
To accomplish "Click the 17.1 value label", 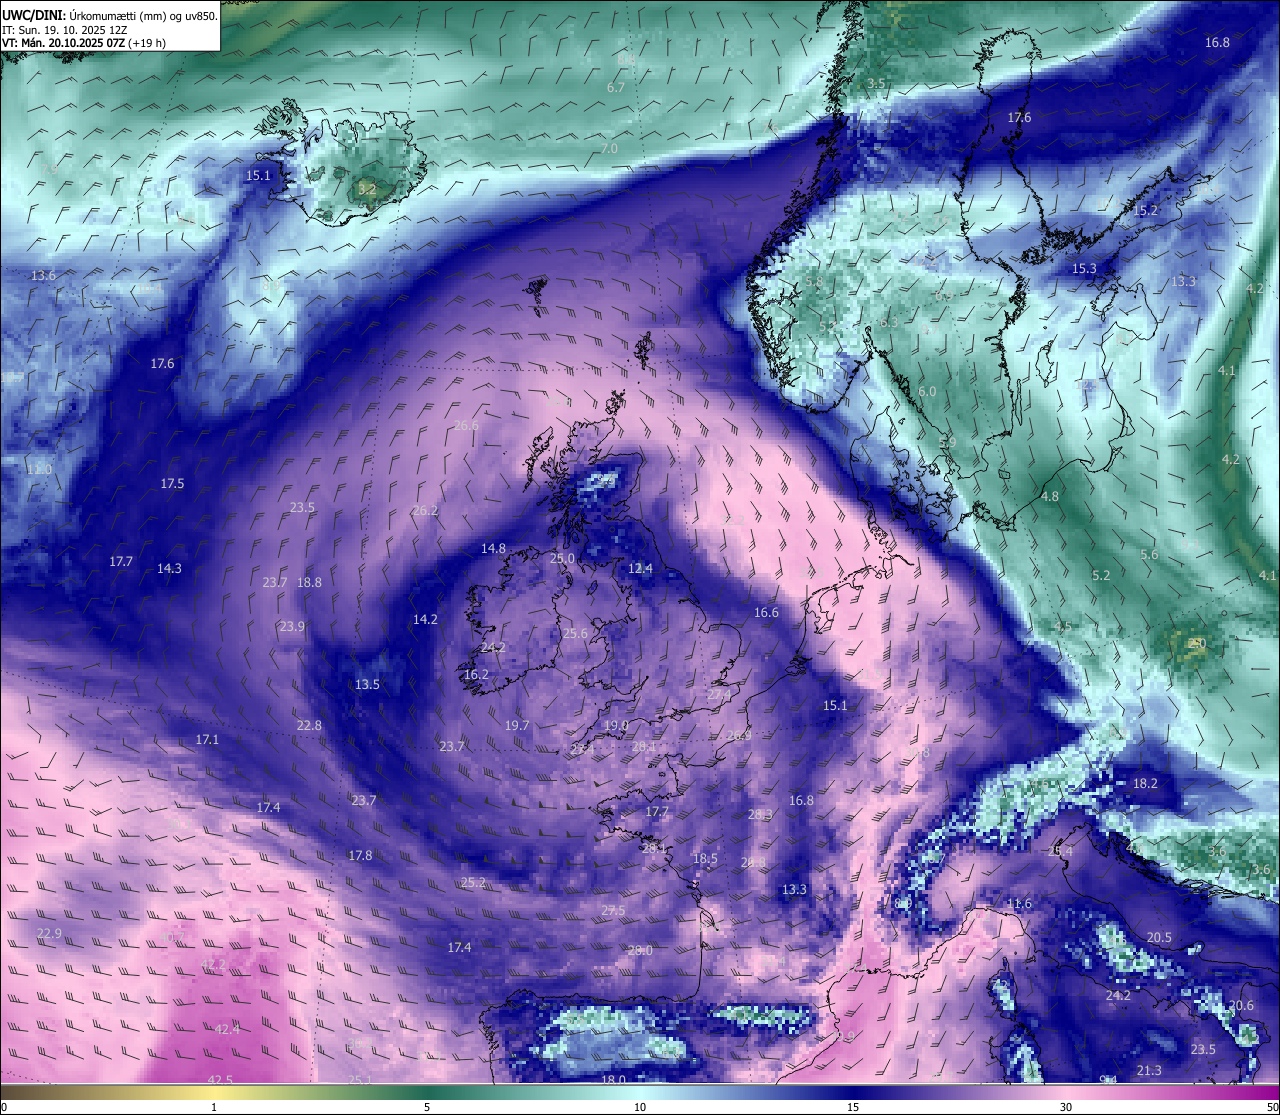I will pyautogui.click(x=207, y=740).
